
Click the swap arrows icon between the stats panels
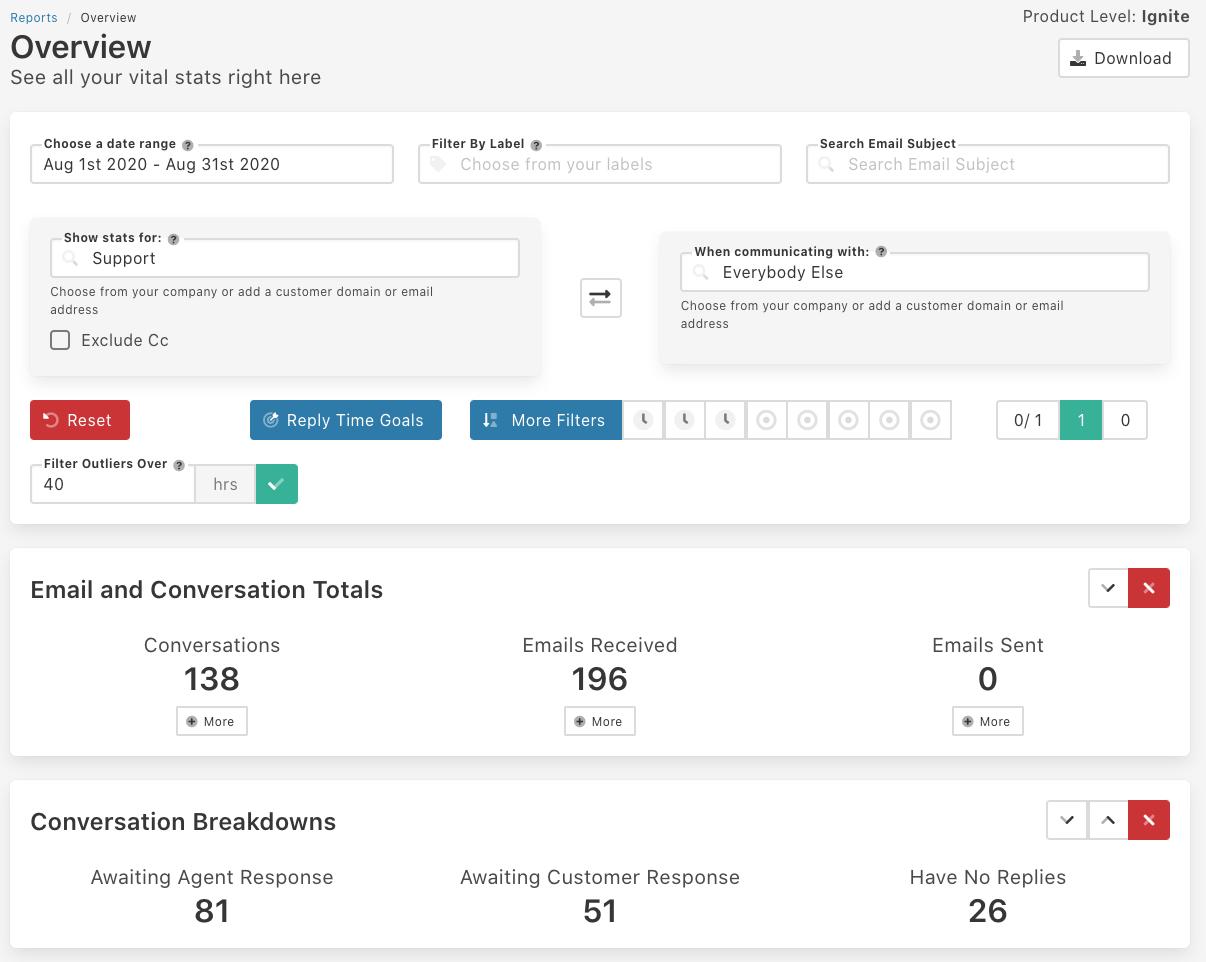click(600, 297)
